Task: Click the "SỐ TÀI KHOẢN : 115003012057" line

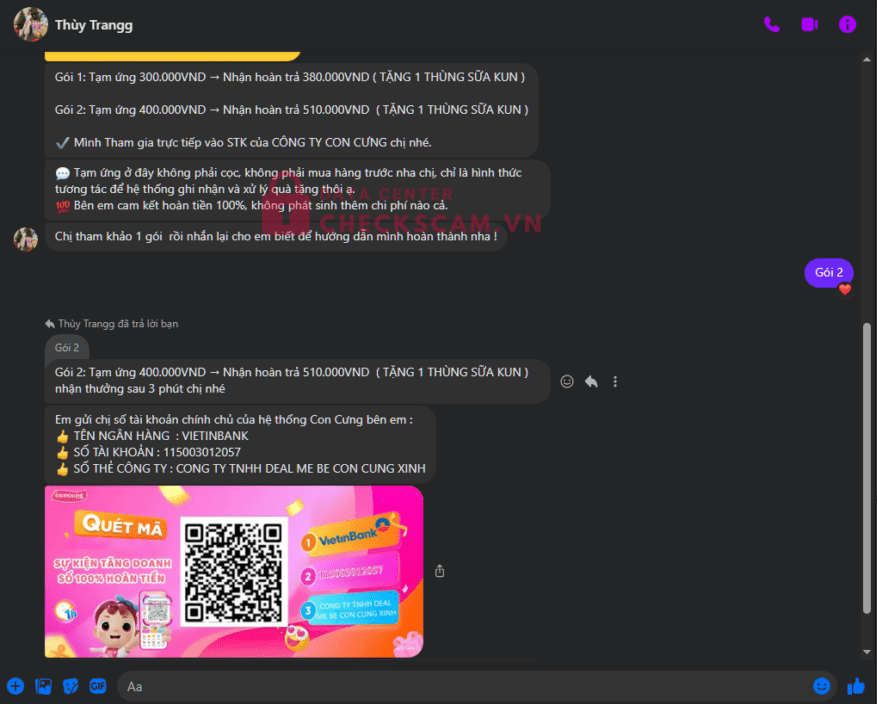Action: [x=148, y=452]
